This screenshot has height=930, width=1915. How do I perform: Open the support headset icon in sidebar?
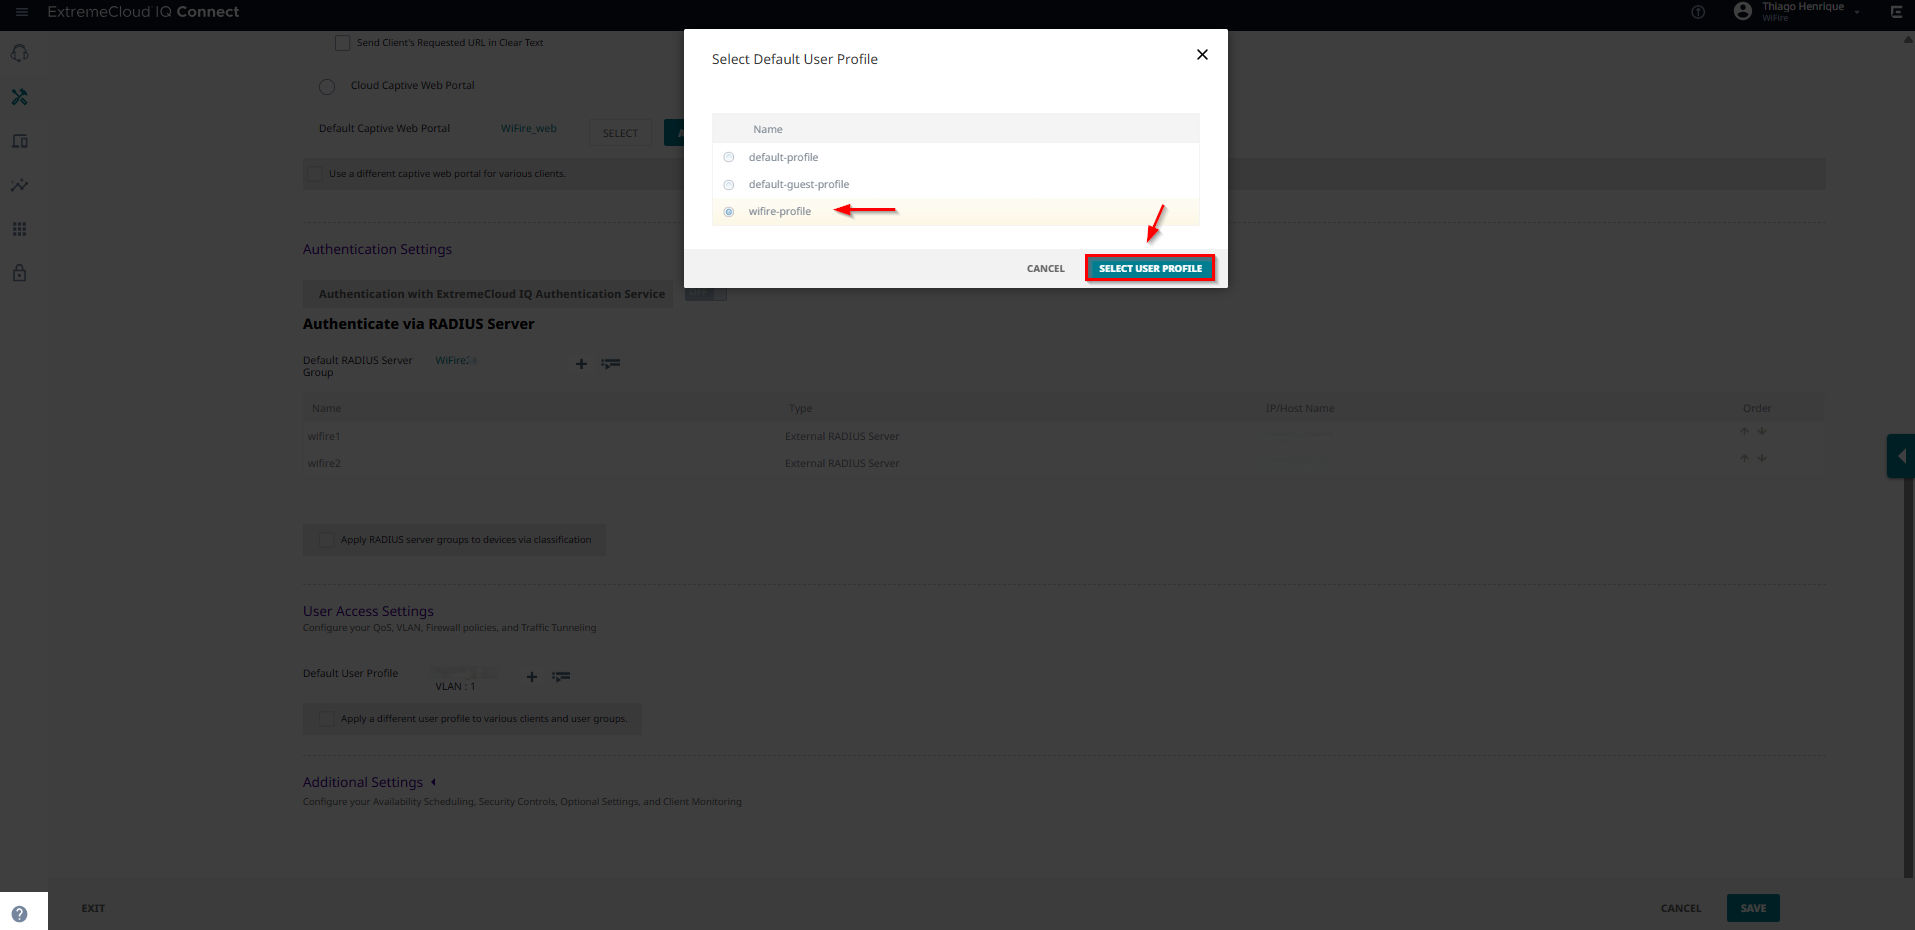[19, 53]
